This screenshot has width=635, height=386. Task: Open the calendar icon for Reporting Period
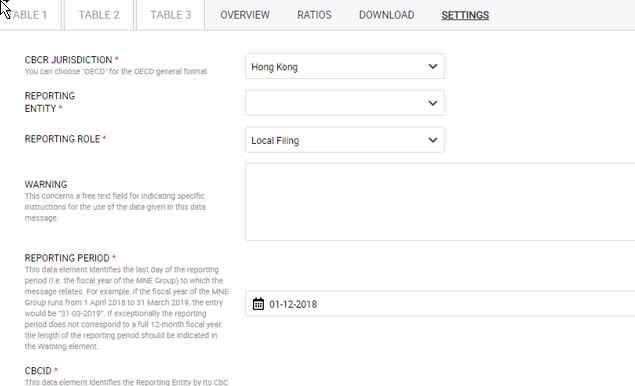(258, 304)
